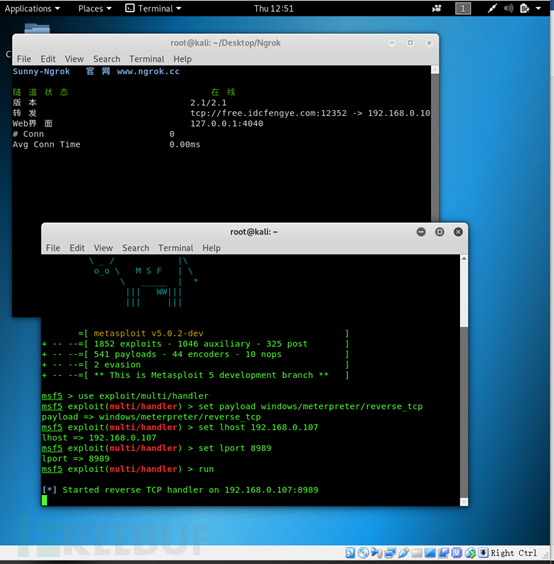The image size is (554, 564).
Task: Click the Ngrok terminal vertical scrollbar
Action: [x=435, y=144]
